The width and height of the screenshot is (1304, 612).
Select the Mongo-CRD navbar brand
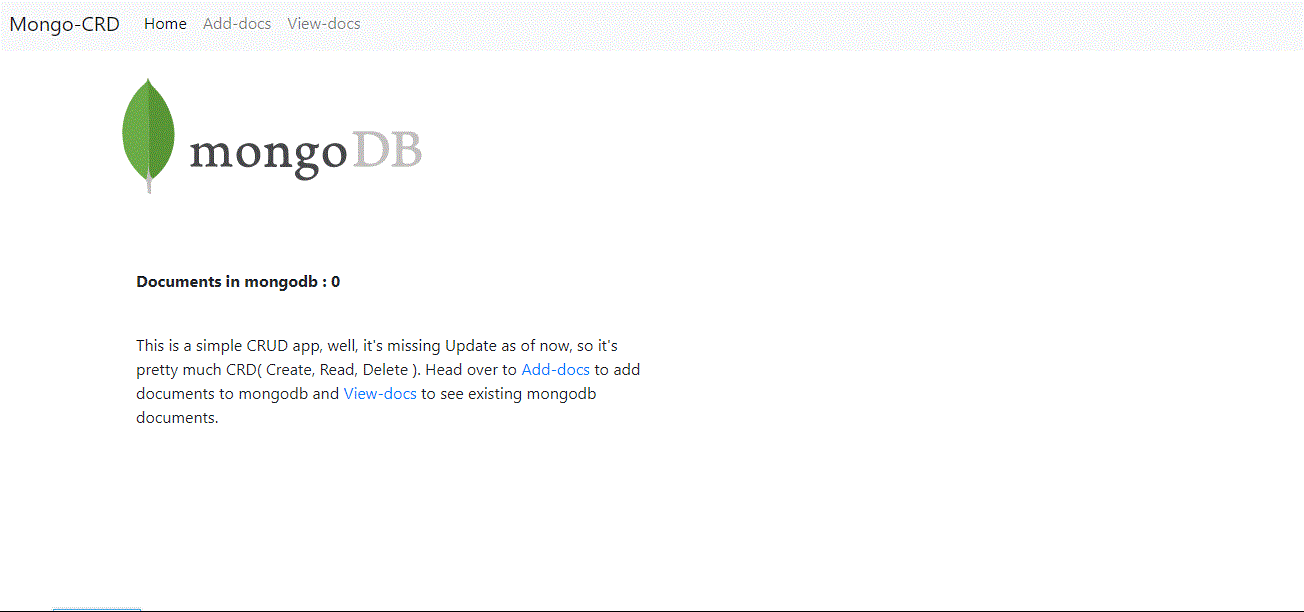[x=64, y=23]
